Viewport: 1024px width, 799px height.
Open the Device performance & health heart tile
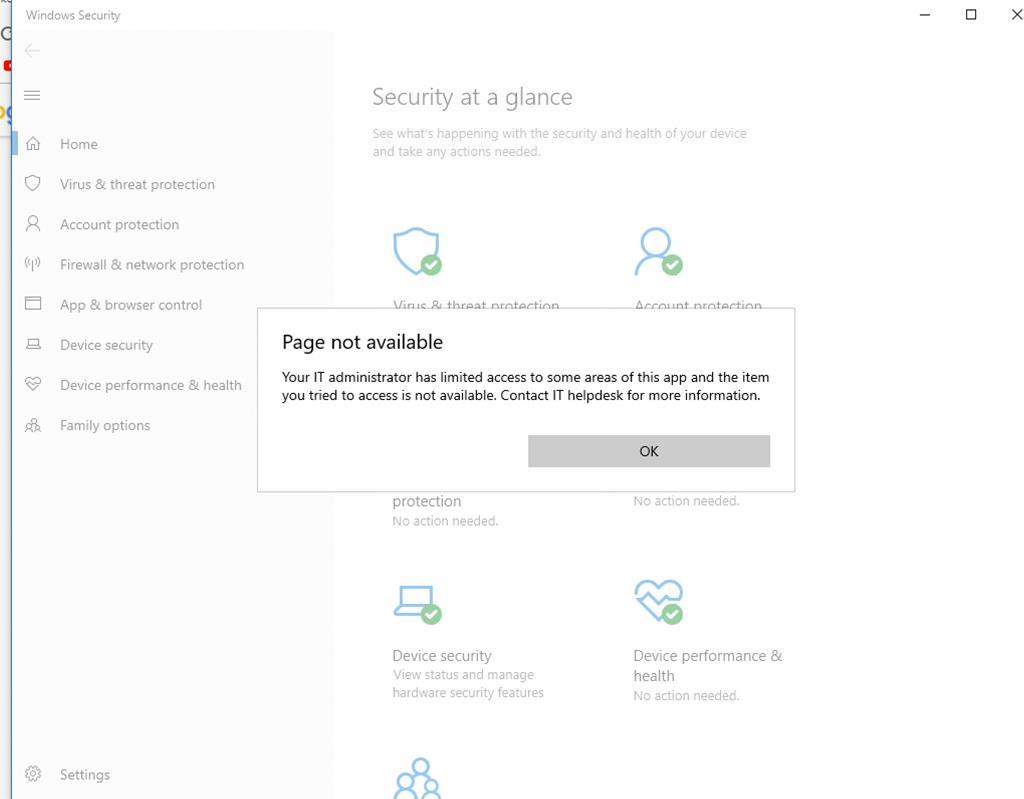point(657,602)
